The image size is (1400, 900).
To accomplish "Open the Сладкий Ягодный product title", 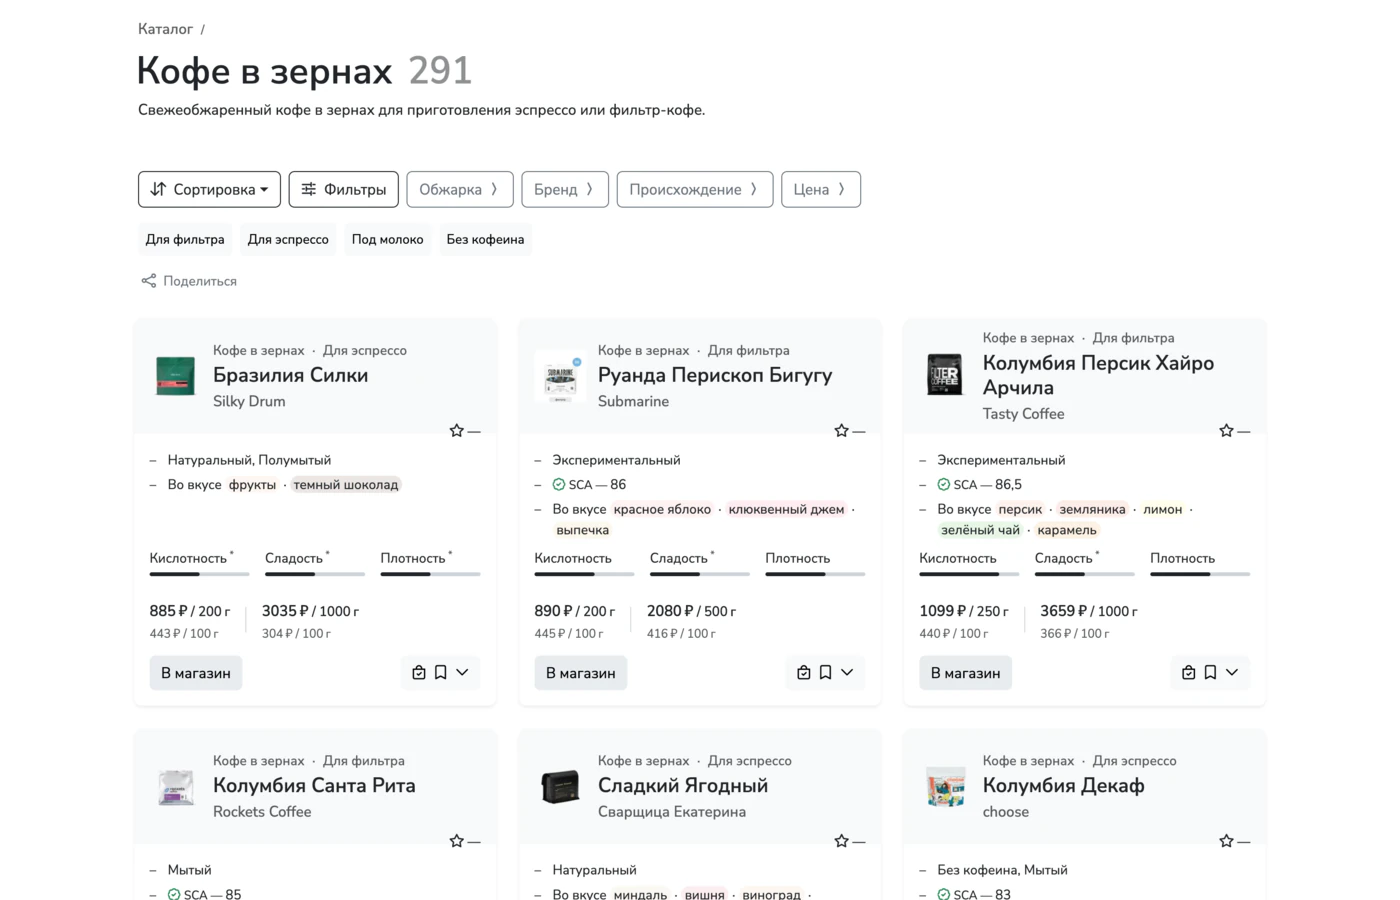I will click(683, 785).
